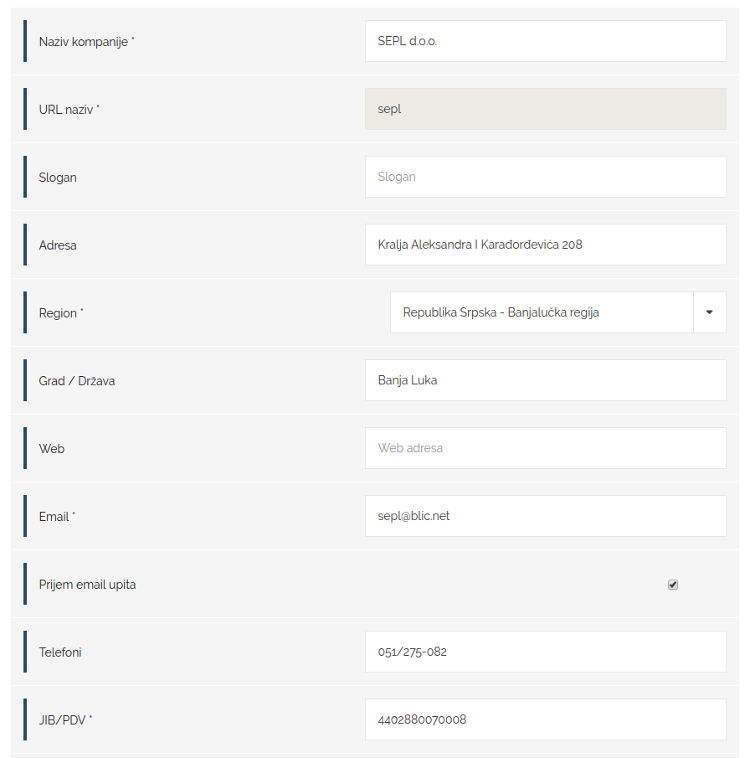
Task: Open the Region dropdown arrow
Action: (709, 312)
